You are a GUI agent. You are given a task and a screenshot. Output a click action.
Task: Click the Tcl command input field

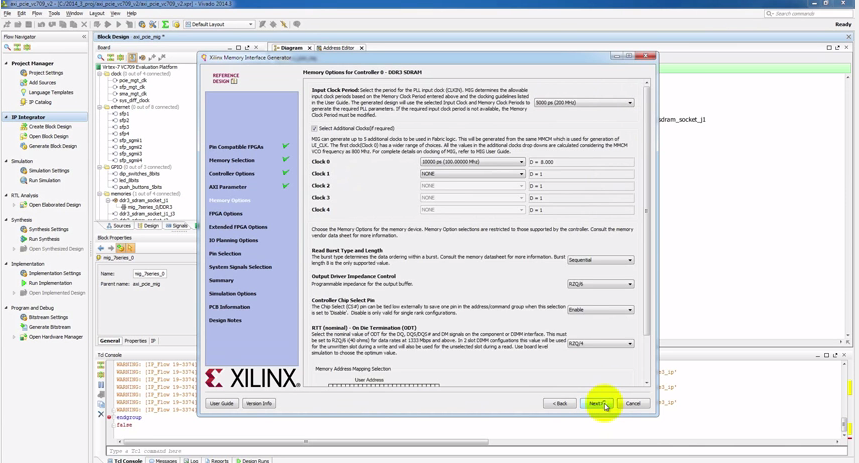477,451
